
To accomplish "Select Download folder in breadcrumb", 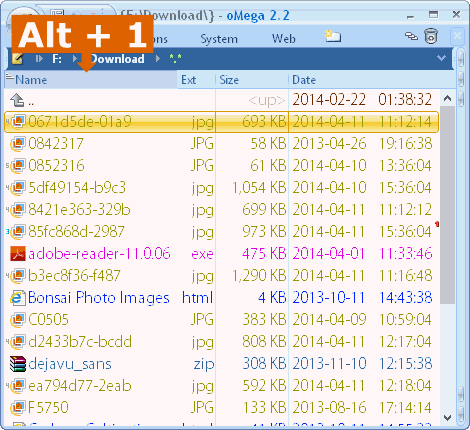I will (x=117, y=59).
